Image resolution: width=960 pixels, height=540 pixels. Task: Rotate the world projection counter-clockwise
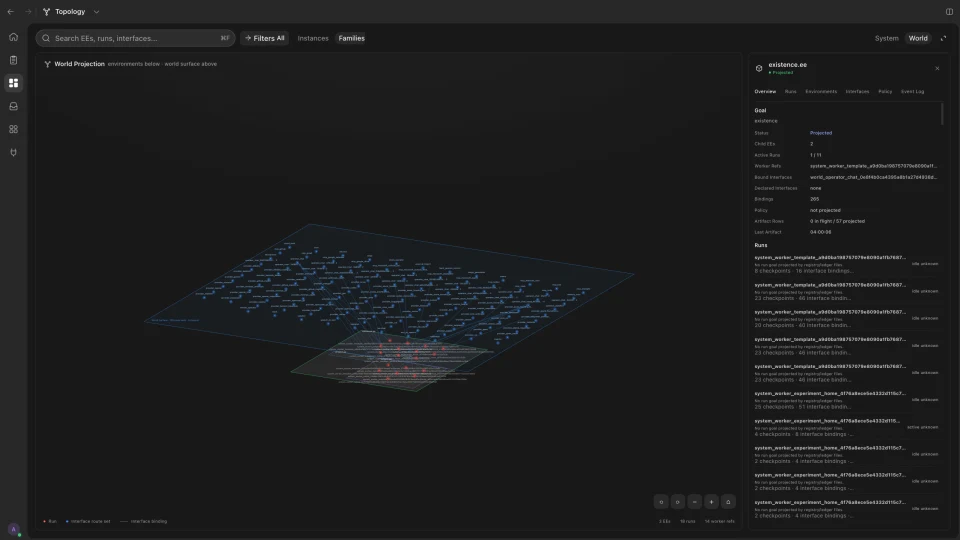point(661,502)
